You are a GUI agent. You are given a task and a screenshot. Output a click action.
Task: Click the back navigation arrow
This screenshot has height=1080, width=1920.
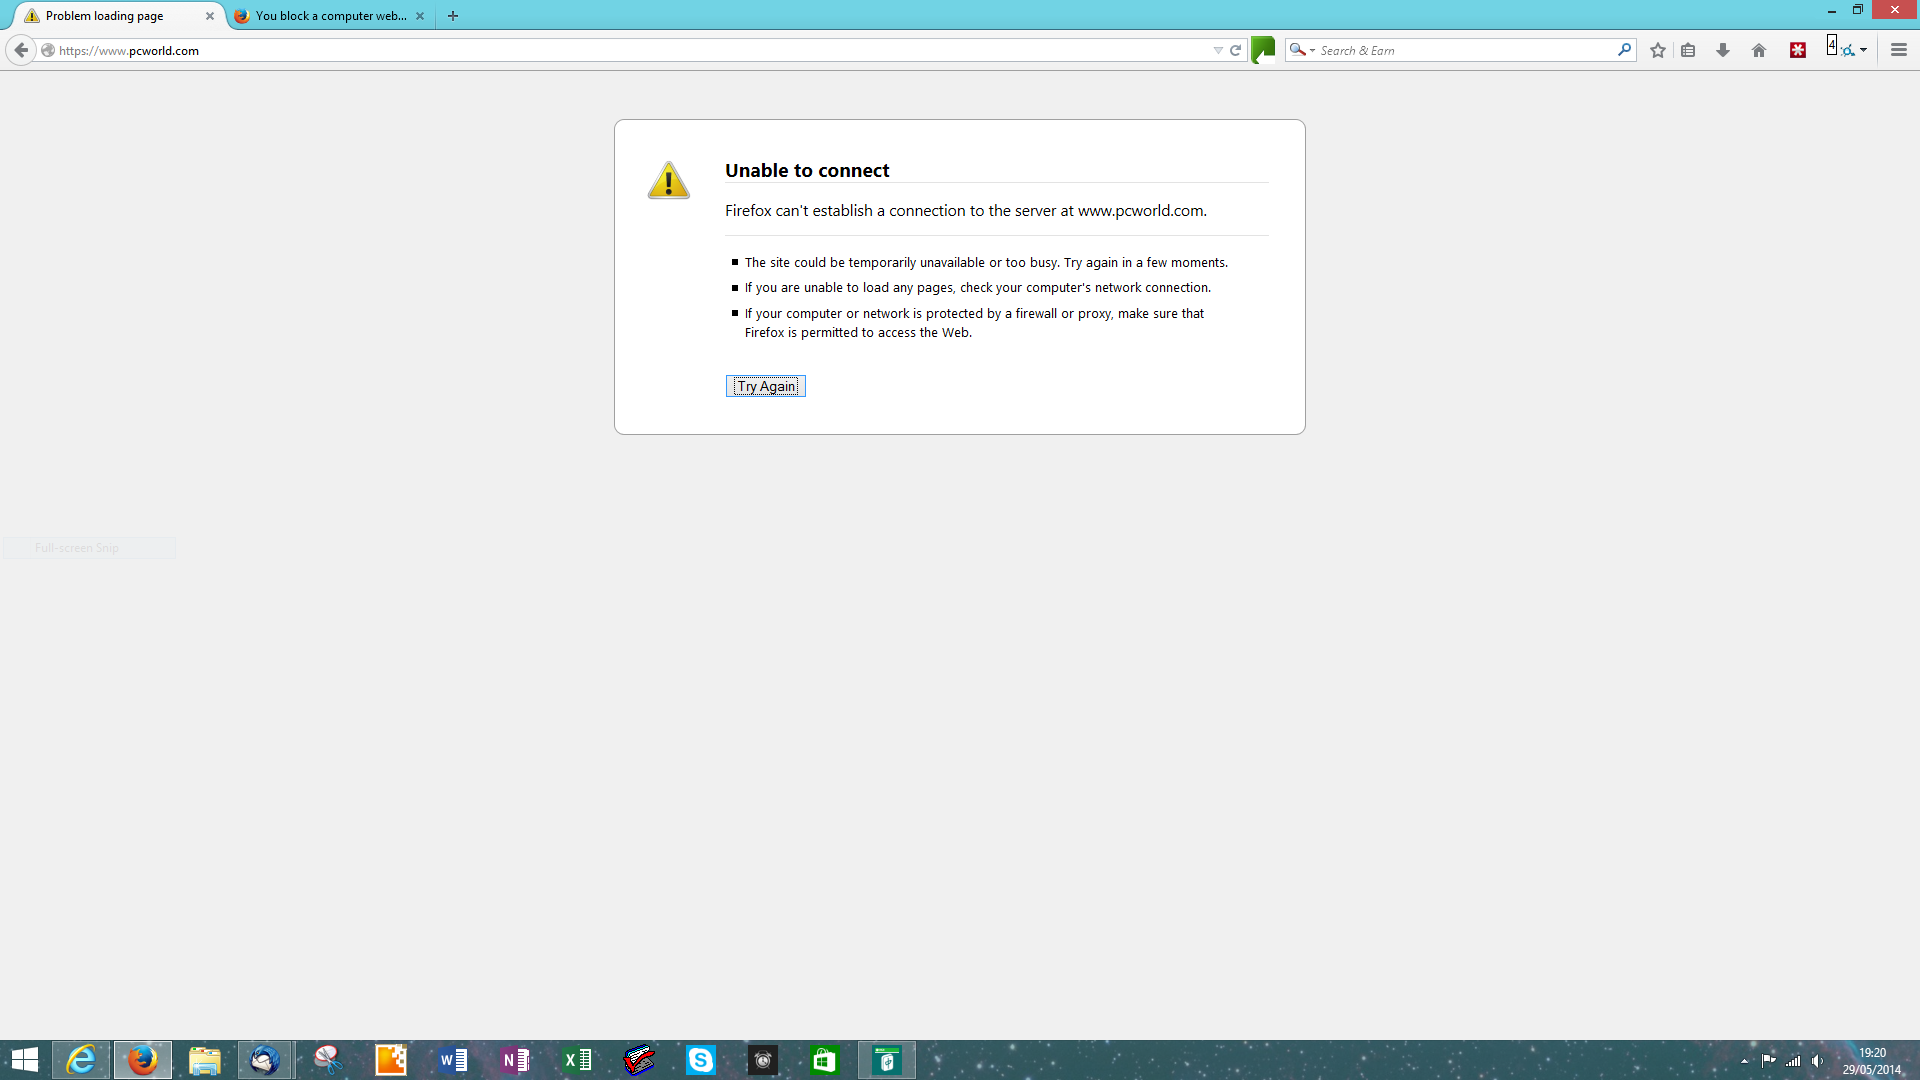21,50
